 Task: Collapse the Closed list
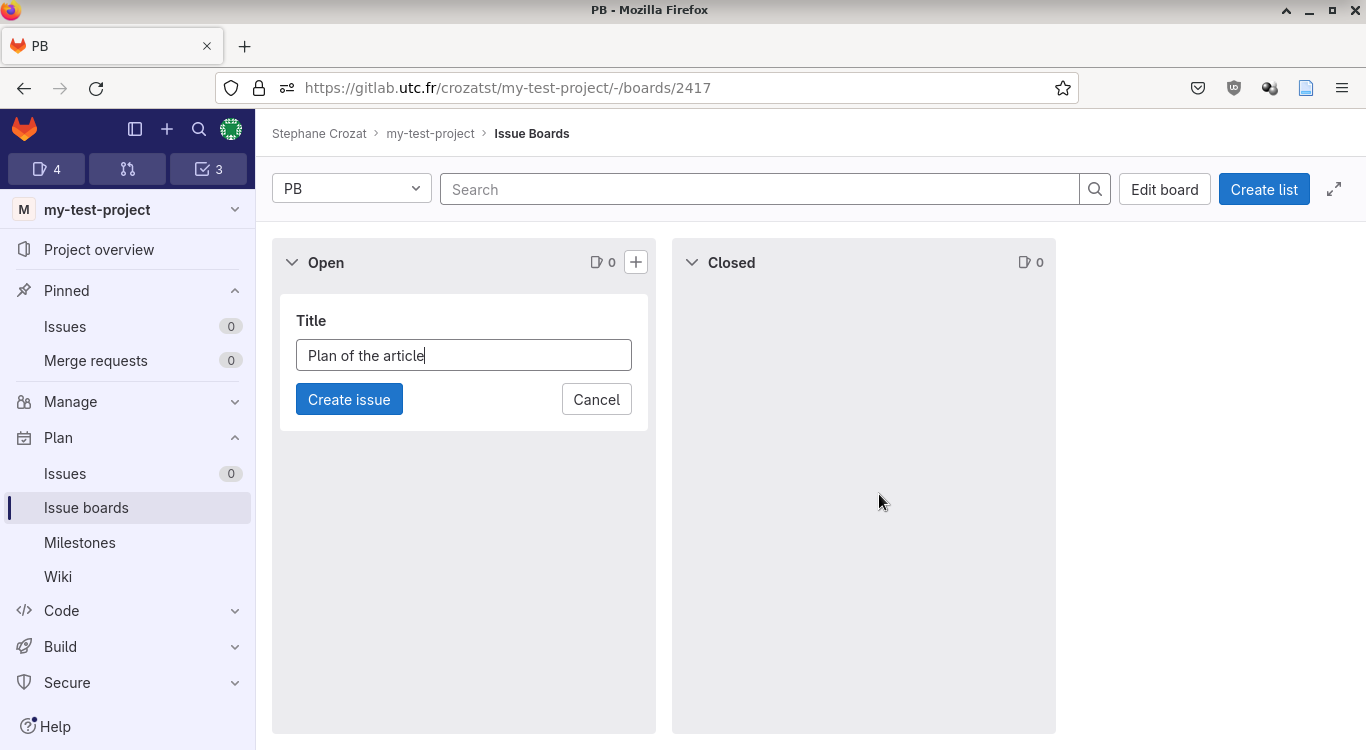[x=692, y=263]
